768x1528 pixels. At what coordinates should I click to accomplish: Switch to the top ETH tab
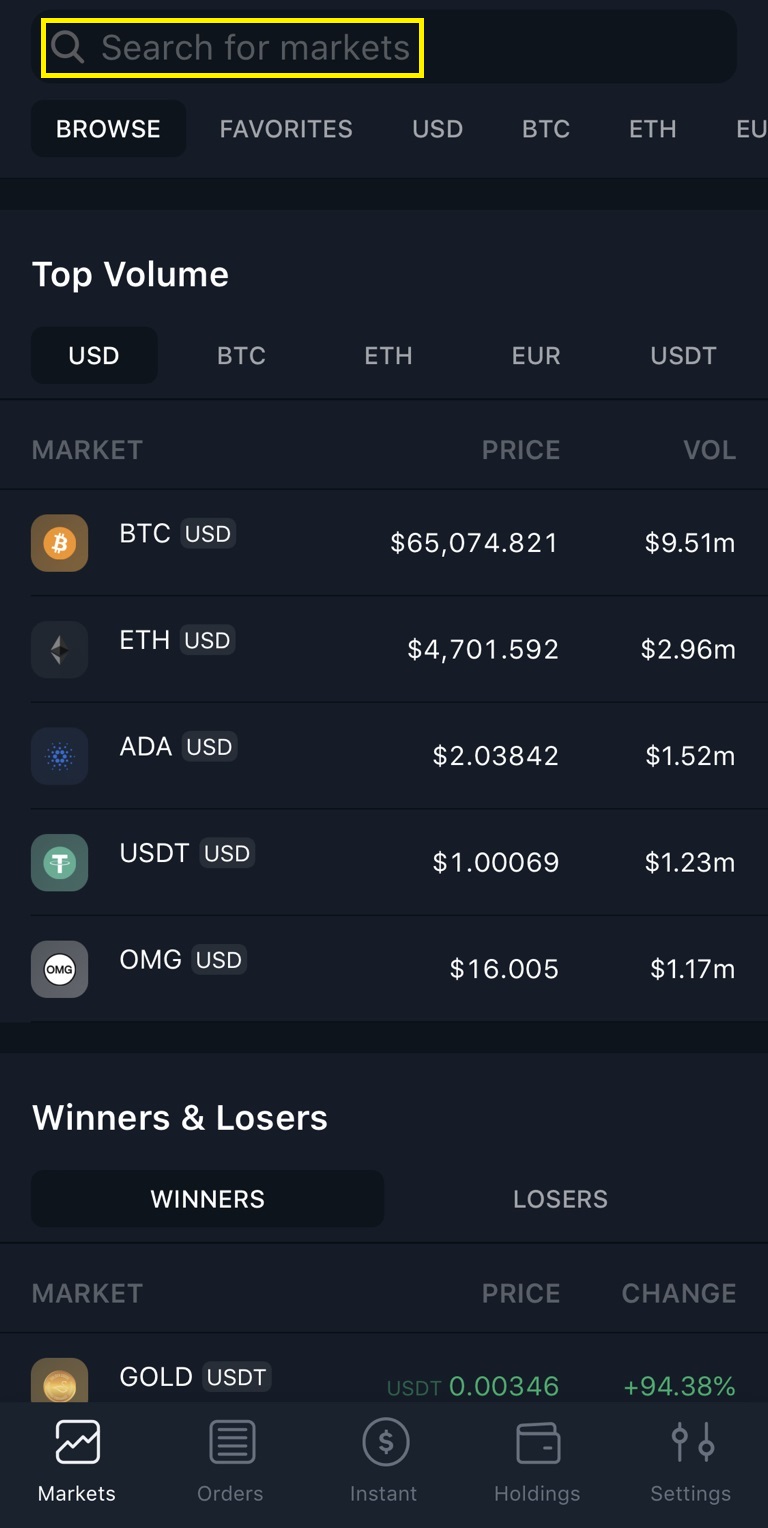652,129
